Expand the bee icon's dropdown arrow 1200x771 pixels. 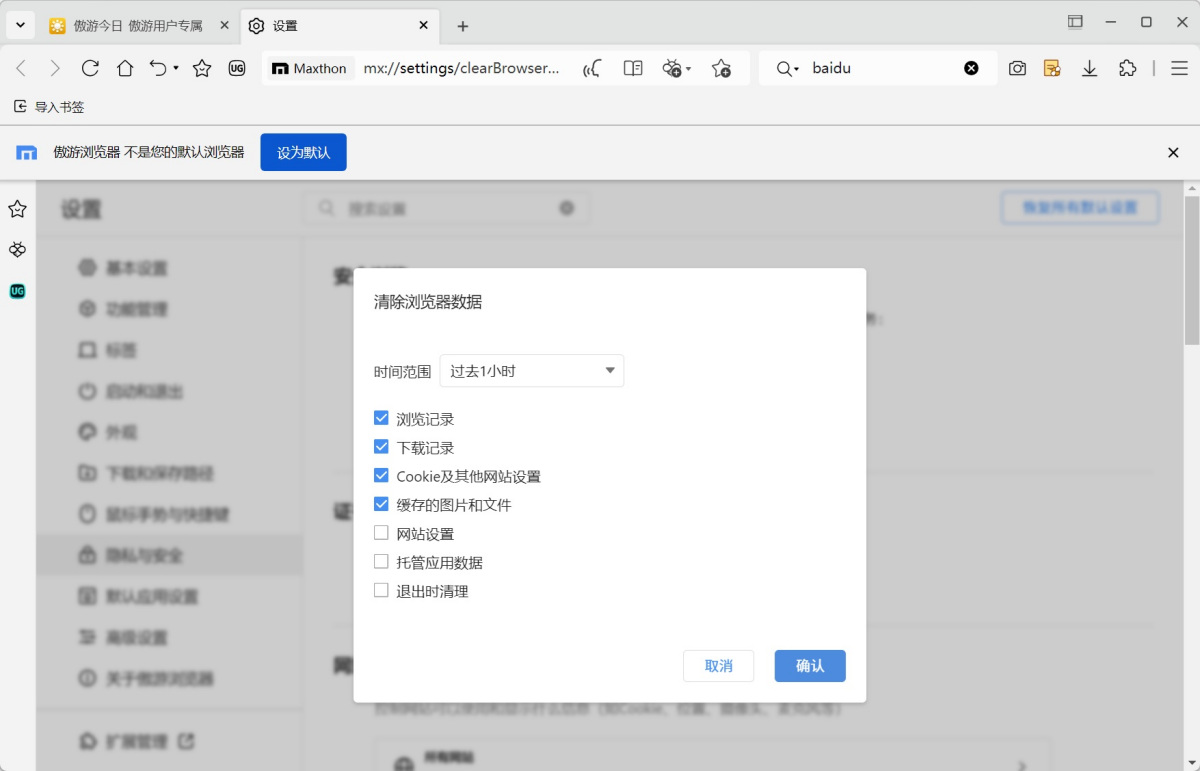(x=687, y=68)
